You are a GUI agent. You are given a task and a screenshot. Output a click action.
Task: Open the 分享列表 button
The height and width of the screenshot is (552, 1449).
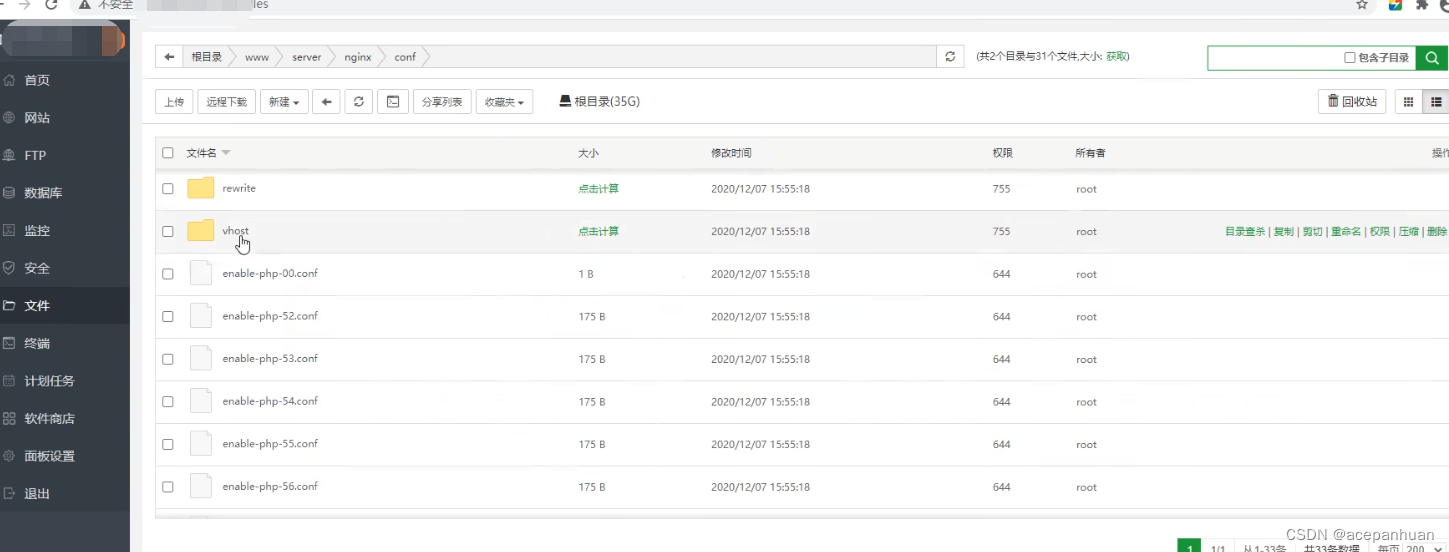coord(442,101)
